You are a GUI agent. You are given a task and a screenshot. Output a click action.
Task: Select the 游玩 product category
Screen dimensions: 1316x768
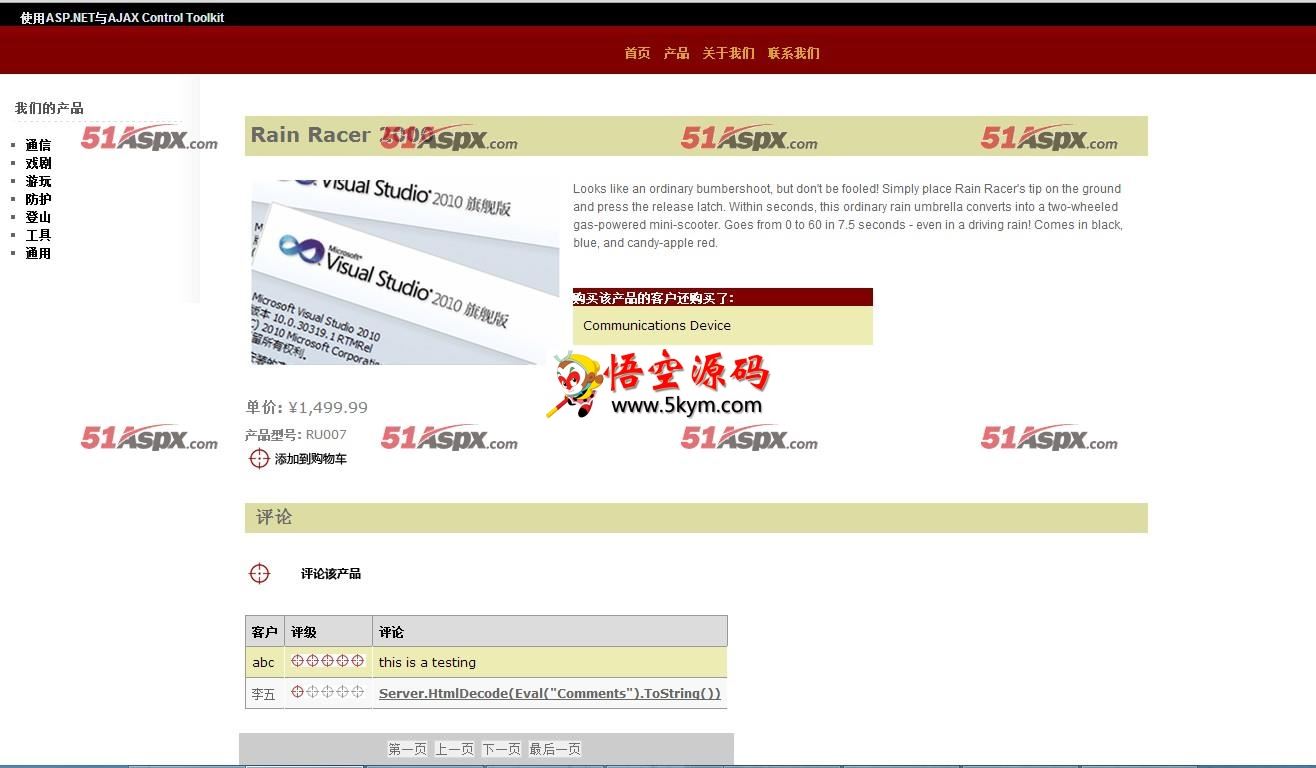(x=38, y=181)
